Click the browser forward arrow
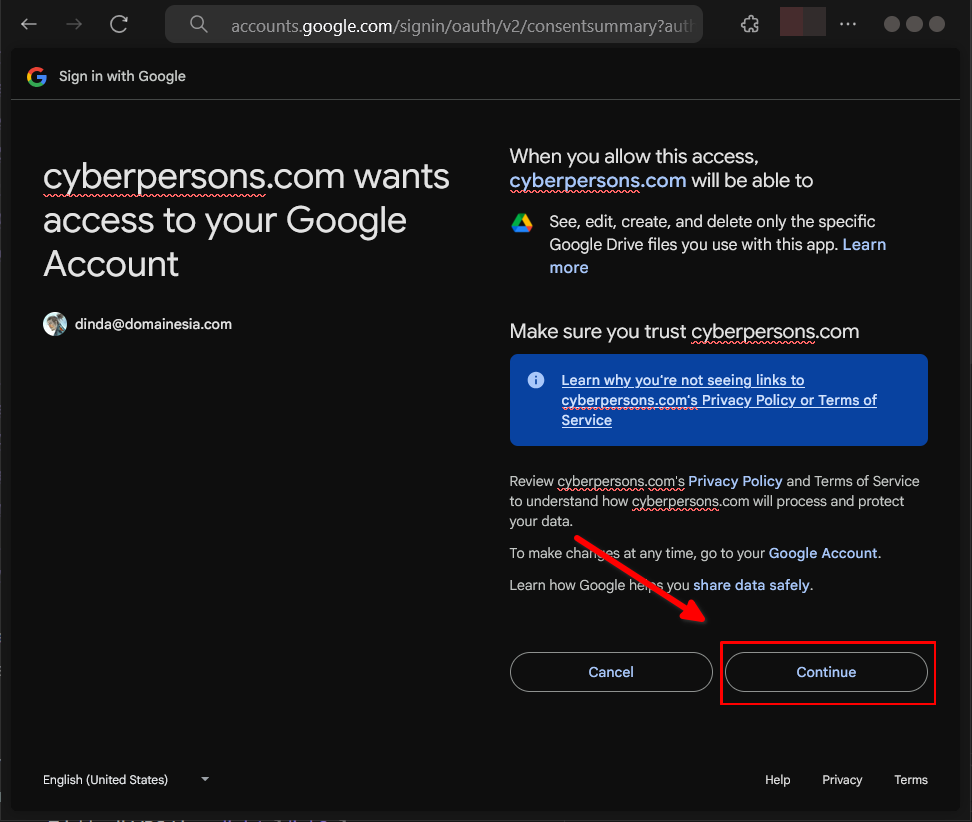 coord(74,24)
